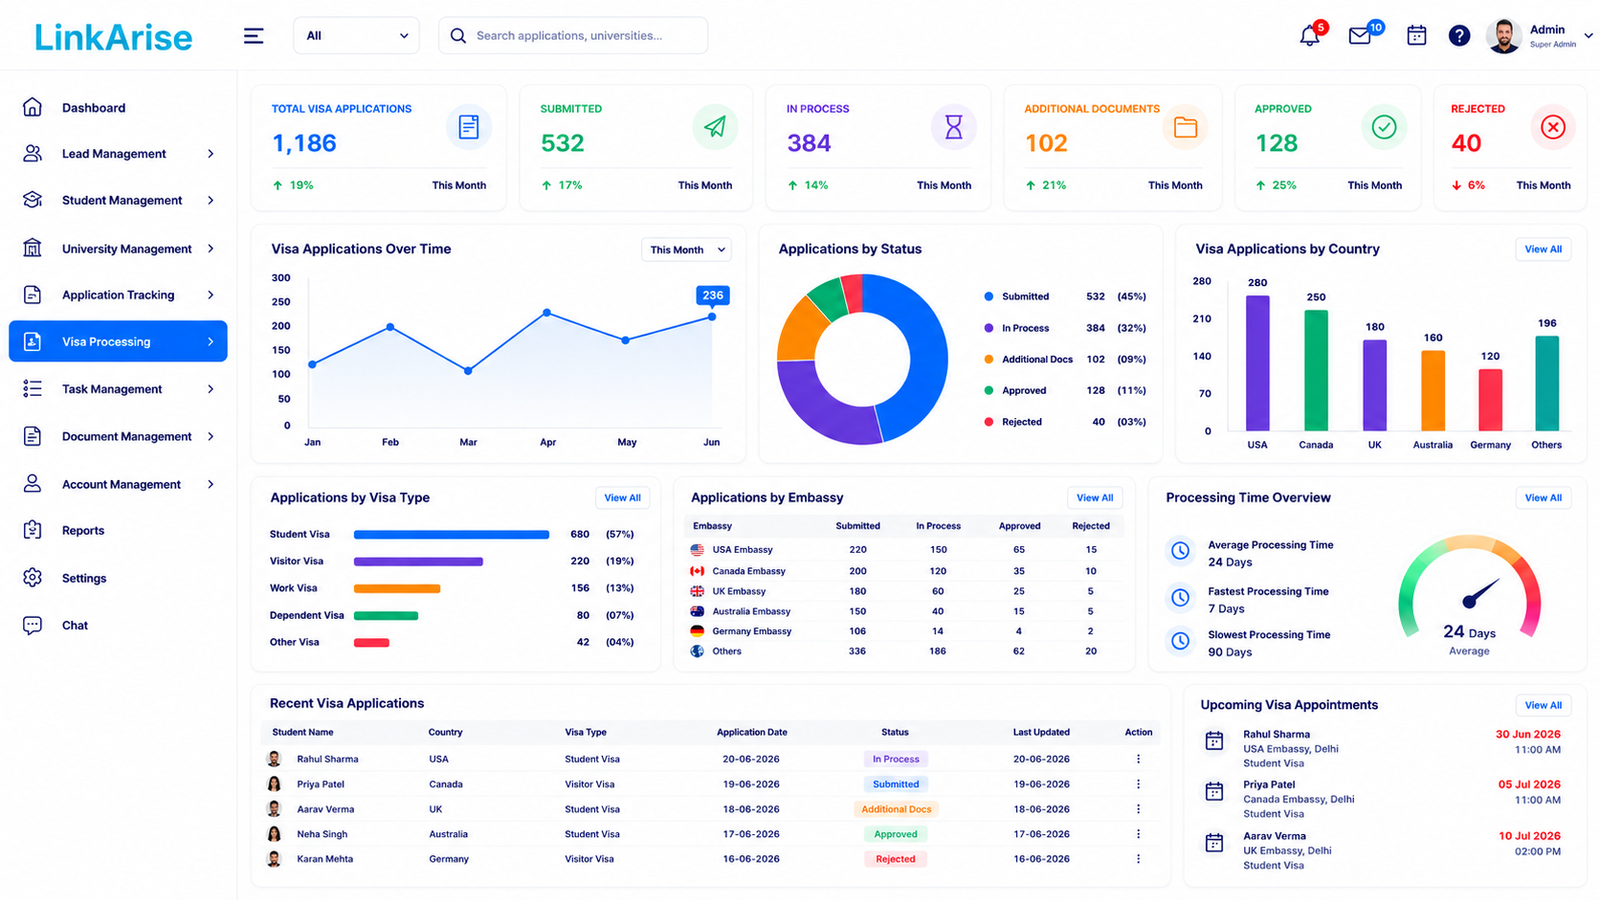Viewport: 1600px width, 900px height.
Task: Go to Dashboard in sidebar
Action: pos(93,108)
